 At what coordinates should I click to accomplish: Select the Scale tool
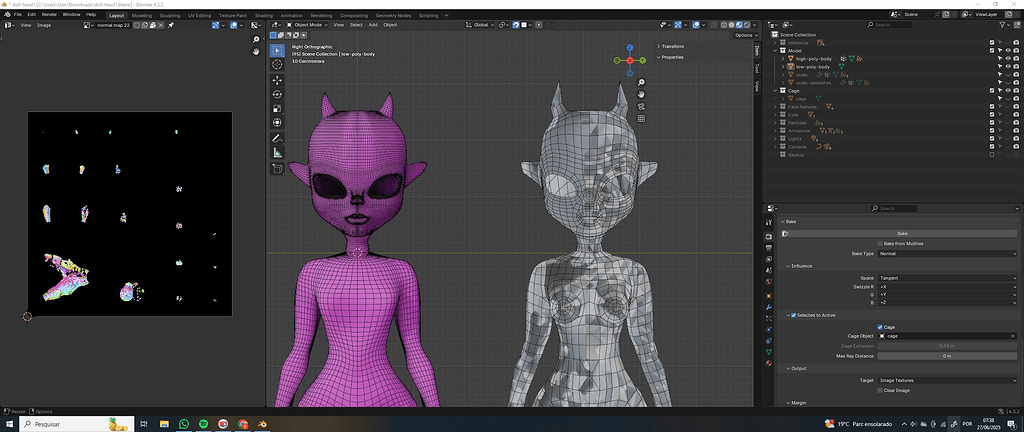277,108
